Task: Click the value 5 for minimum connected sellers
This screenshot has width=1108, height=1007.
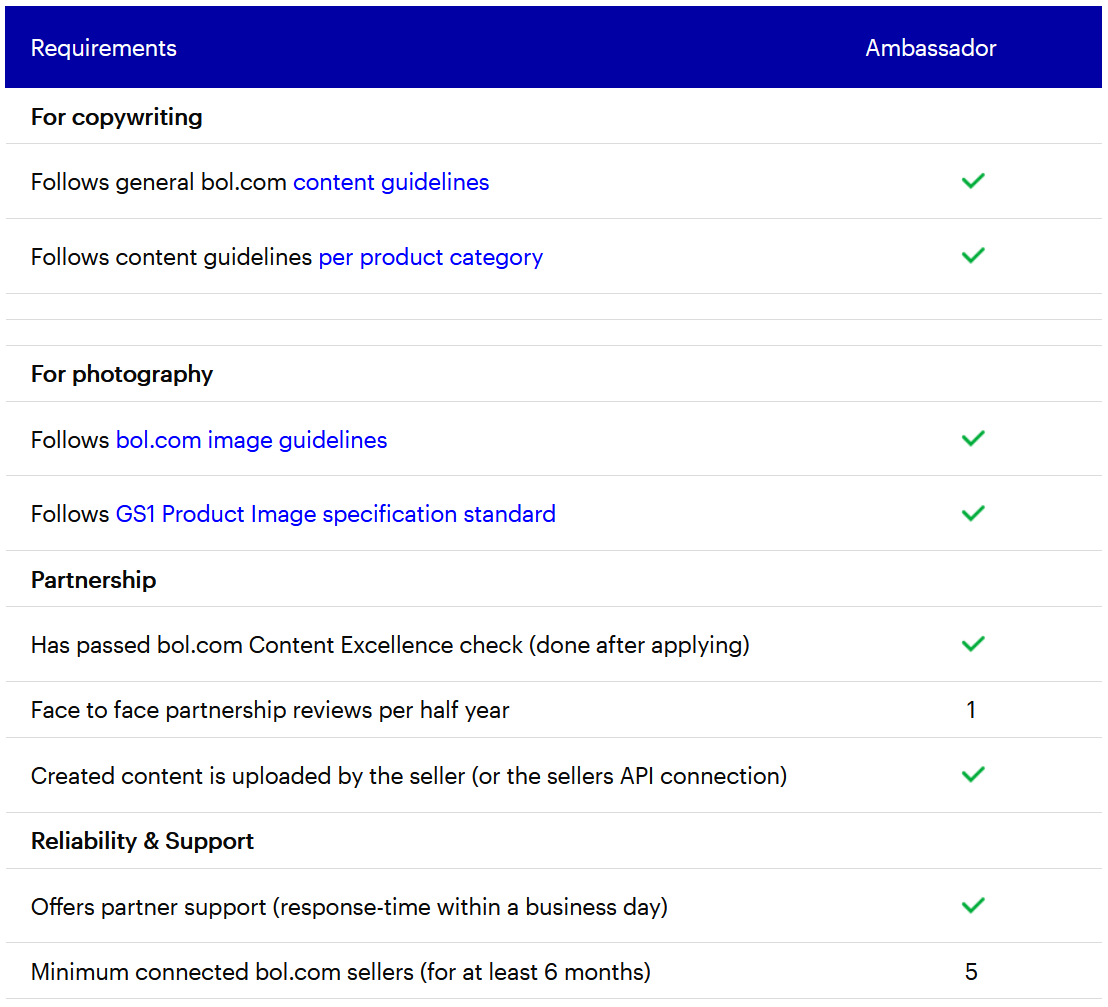Action: 971,971
